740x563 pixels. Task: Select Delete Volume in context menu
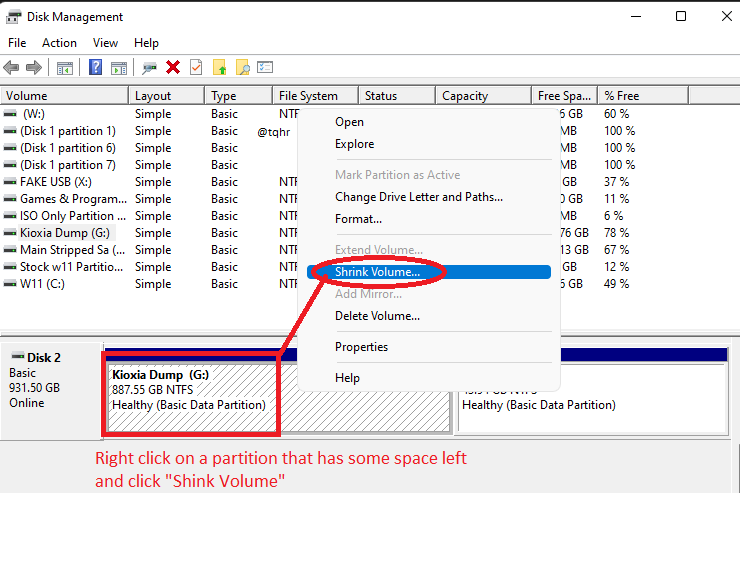pyautogui.click(x=377, y=316)
